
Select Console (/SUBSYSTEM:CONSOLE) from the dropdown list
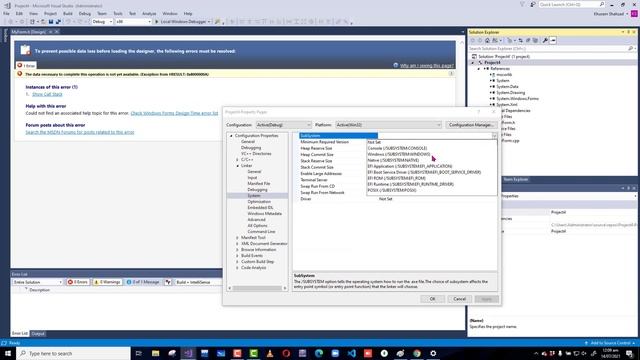[397, 148]
